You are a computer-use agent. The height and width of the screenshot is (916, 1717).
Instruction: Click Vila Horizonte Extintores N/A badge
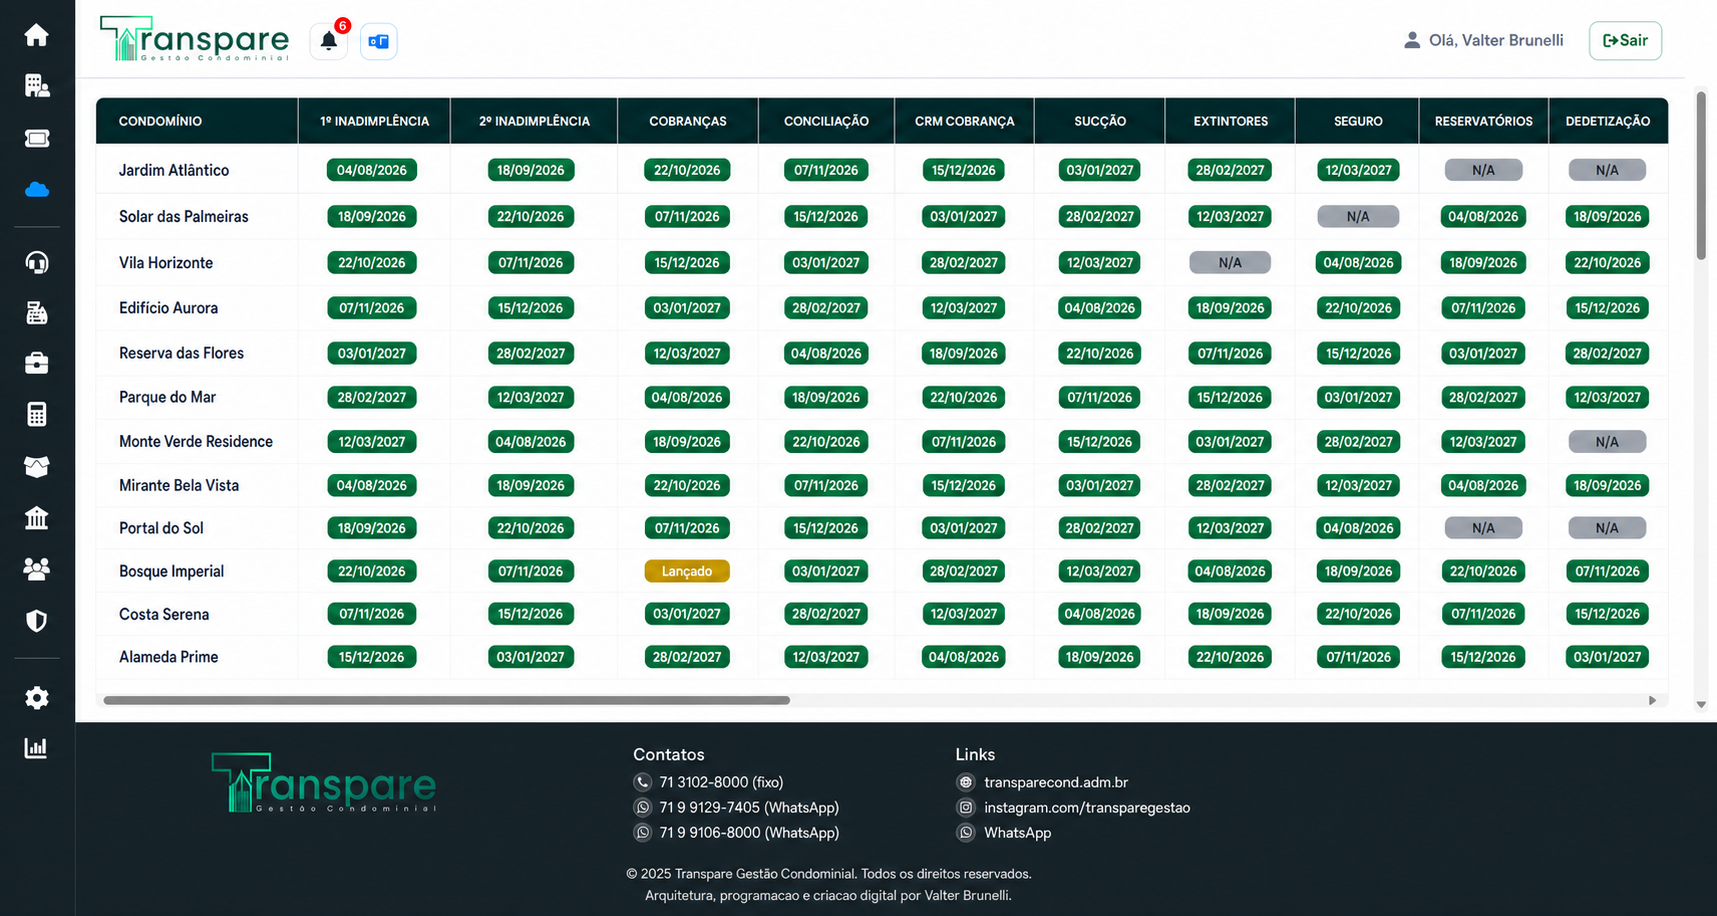pos(1230,263)
